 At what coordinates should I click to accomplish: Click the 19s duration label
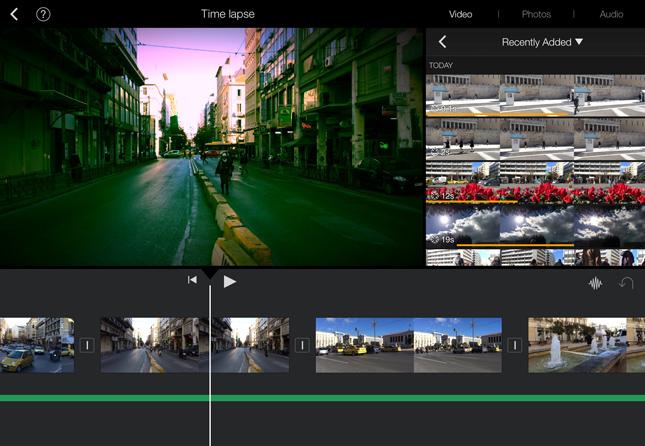[x=448, y=239]
